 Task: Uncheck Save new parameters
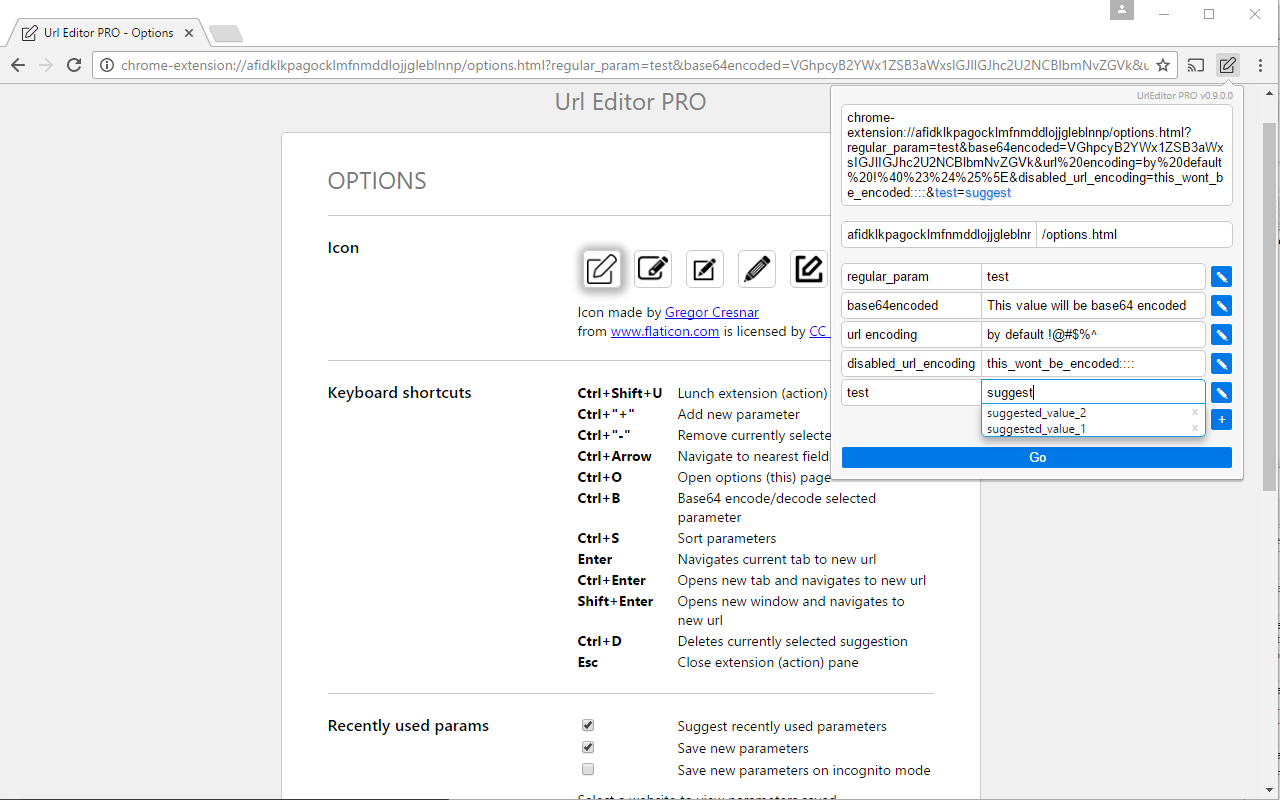[x=588, y=747]
